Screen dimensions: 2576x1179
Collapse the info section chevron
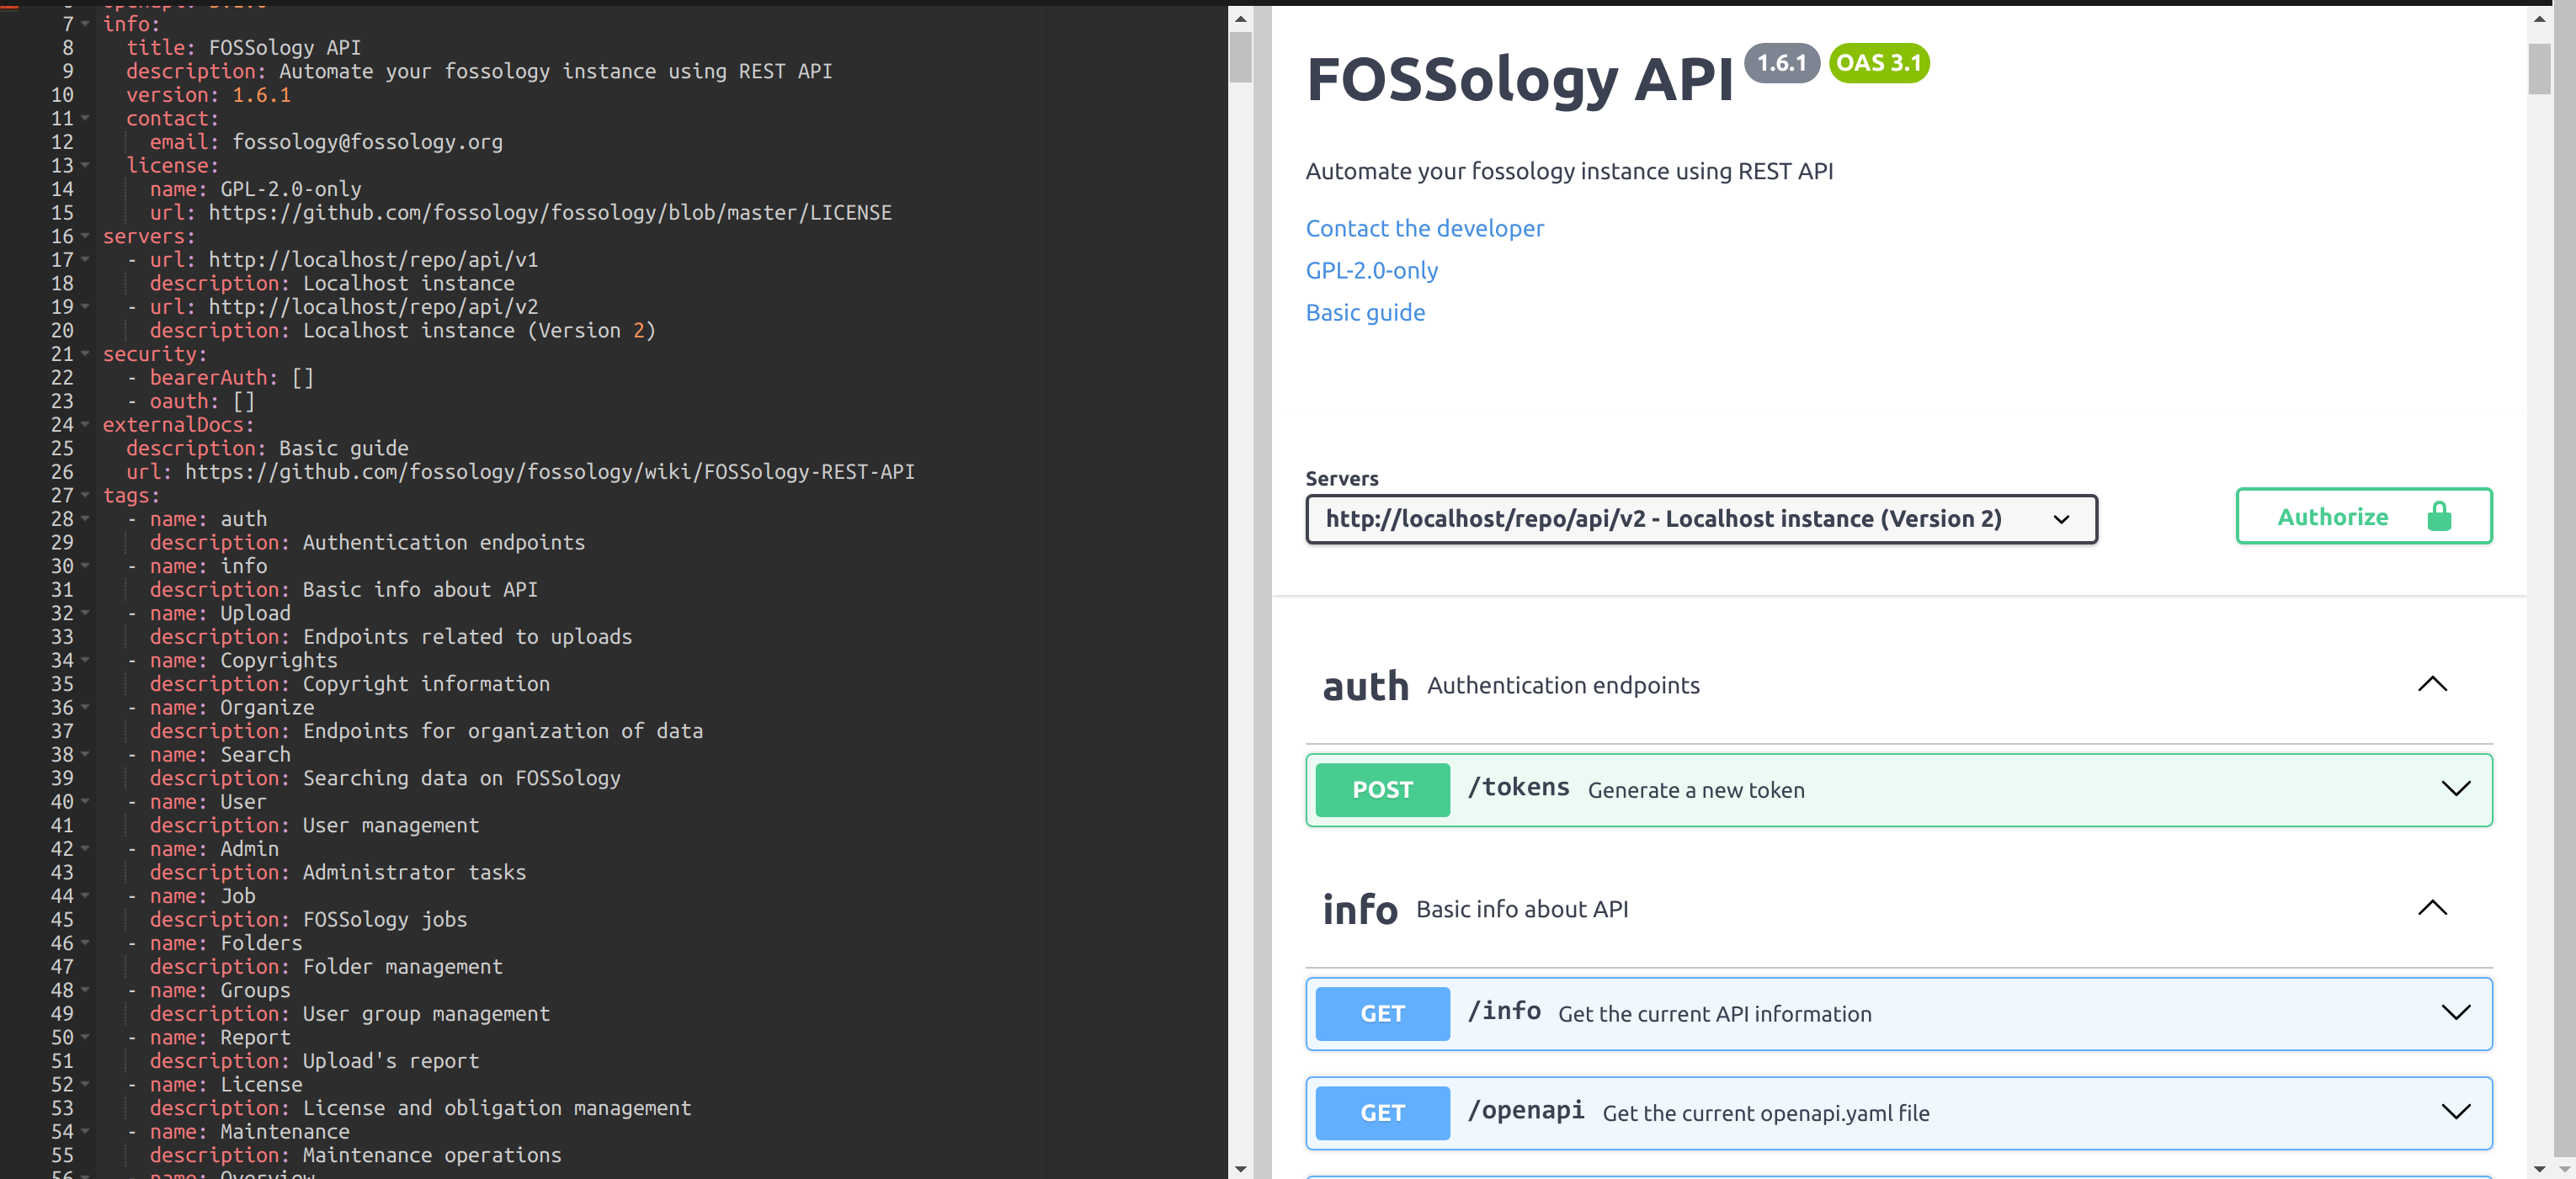point(2432,909)
